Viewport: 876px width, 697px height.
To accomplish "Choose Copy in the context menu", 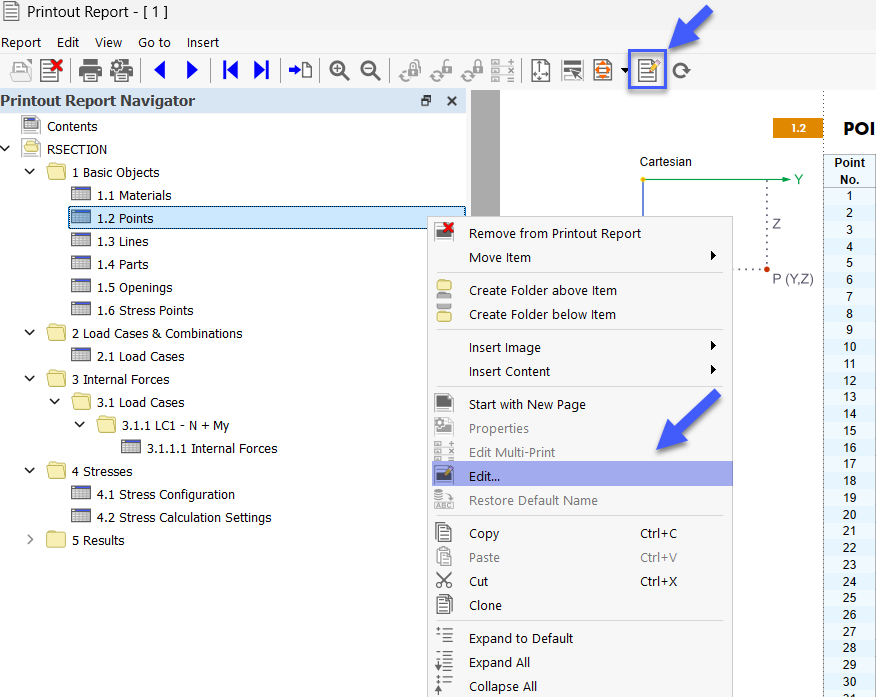I will click(580, 533).
